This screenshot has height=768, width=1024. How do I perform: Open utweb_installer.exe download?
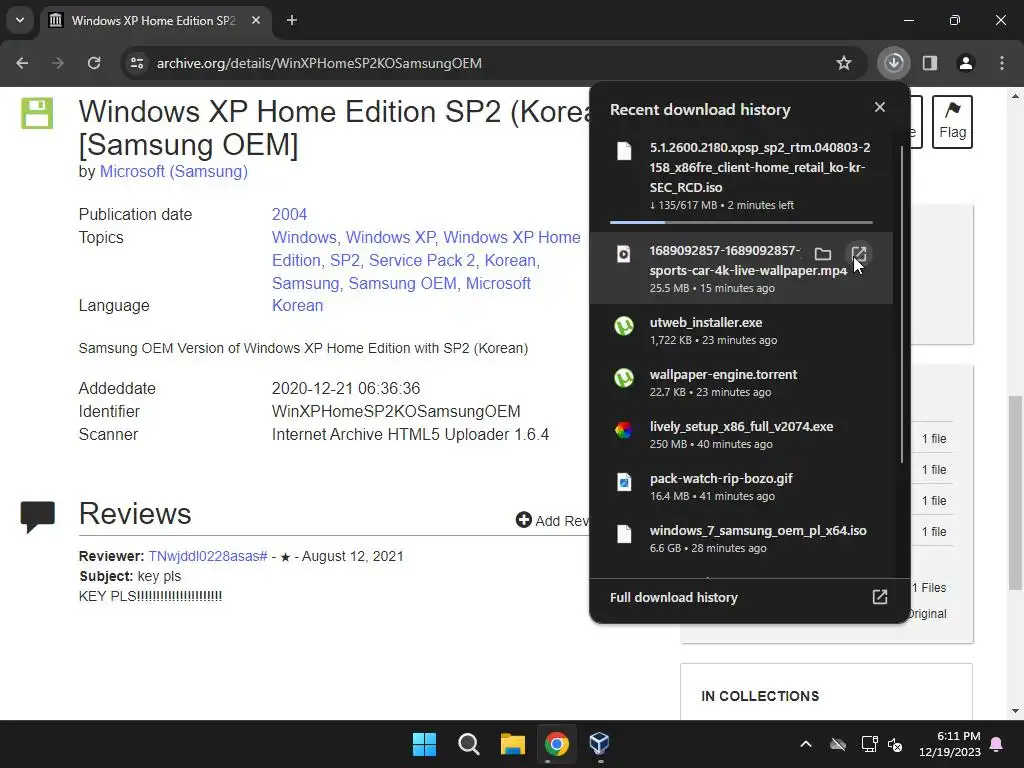(x=741, y=330)
